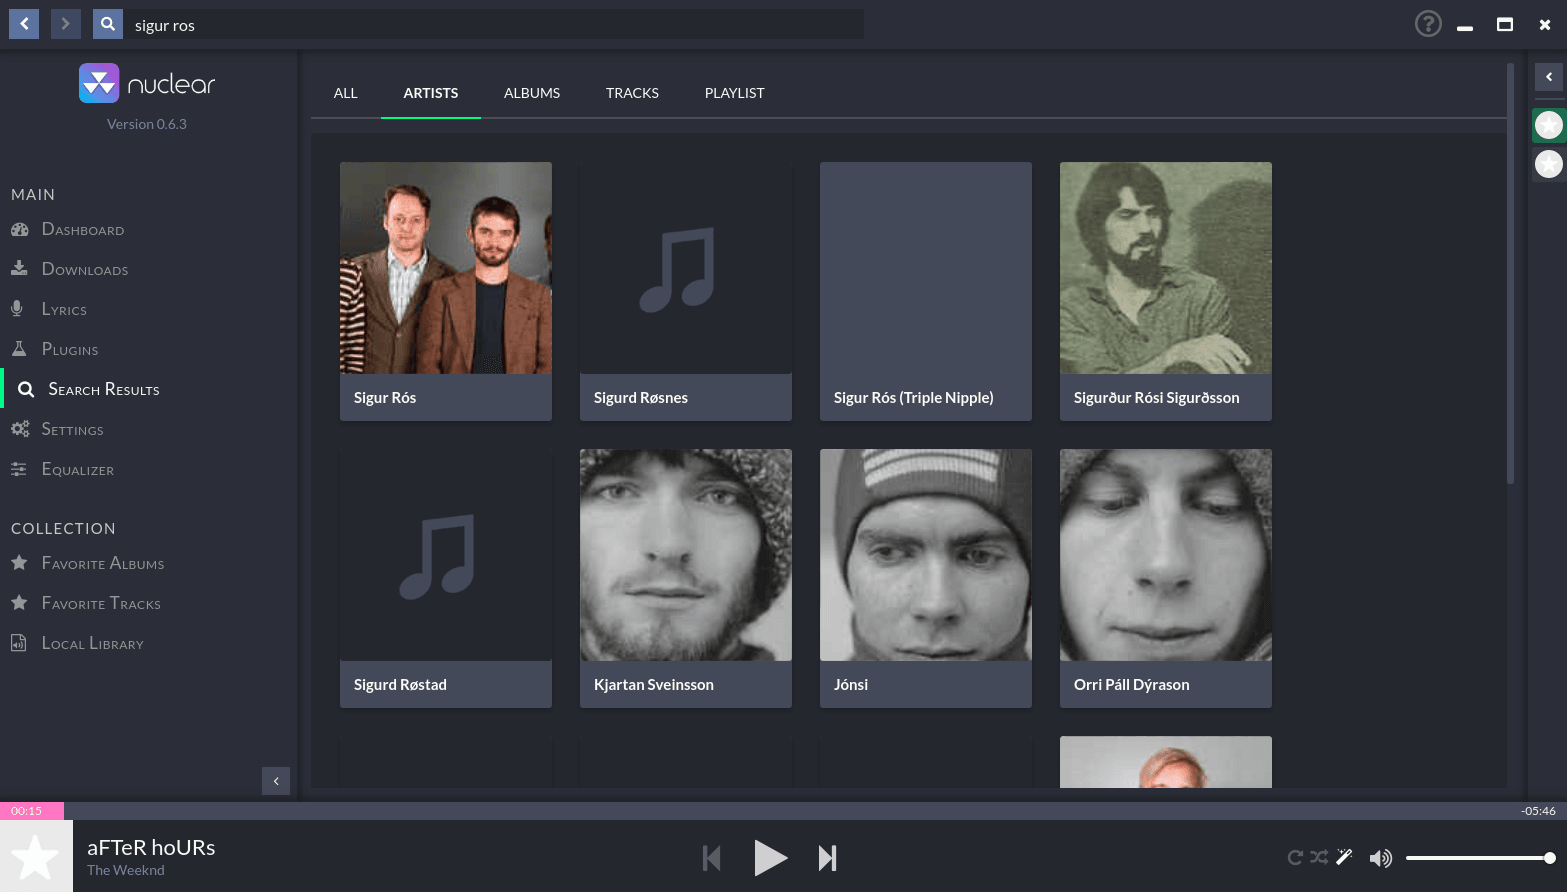Click the 'aFTeR hoURs' track title
This screenshot has width=1567, height=892.
pos(151,847)
